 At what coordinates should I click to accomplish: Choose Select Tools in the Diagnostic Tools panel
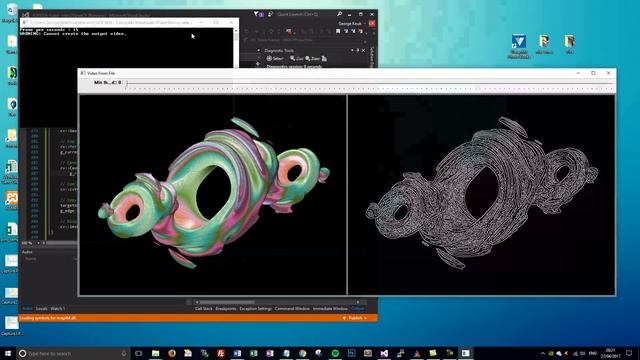click(x=275, y=59)
